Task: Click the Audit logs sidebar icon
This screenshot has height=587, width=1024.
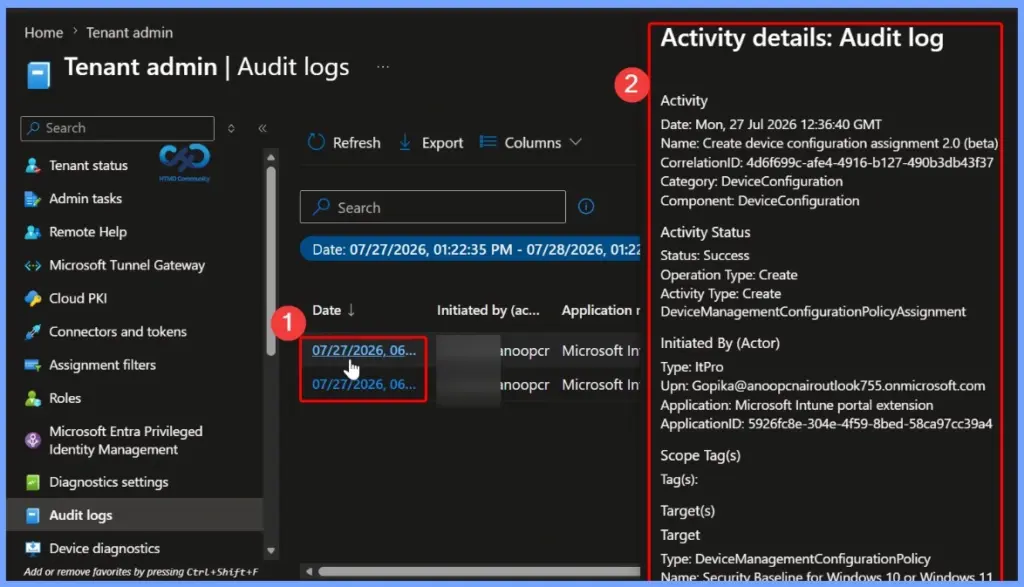Action: [x=33, y=516]
